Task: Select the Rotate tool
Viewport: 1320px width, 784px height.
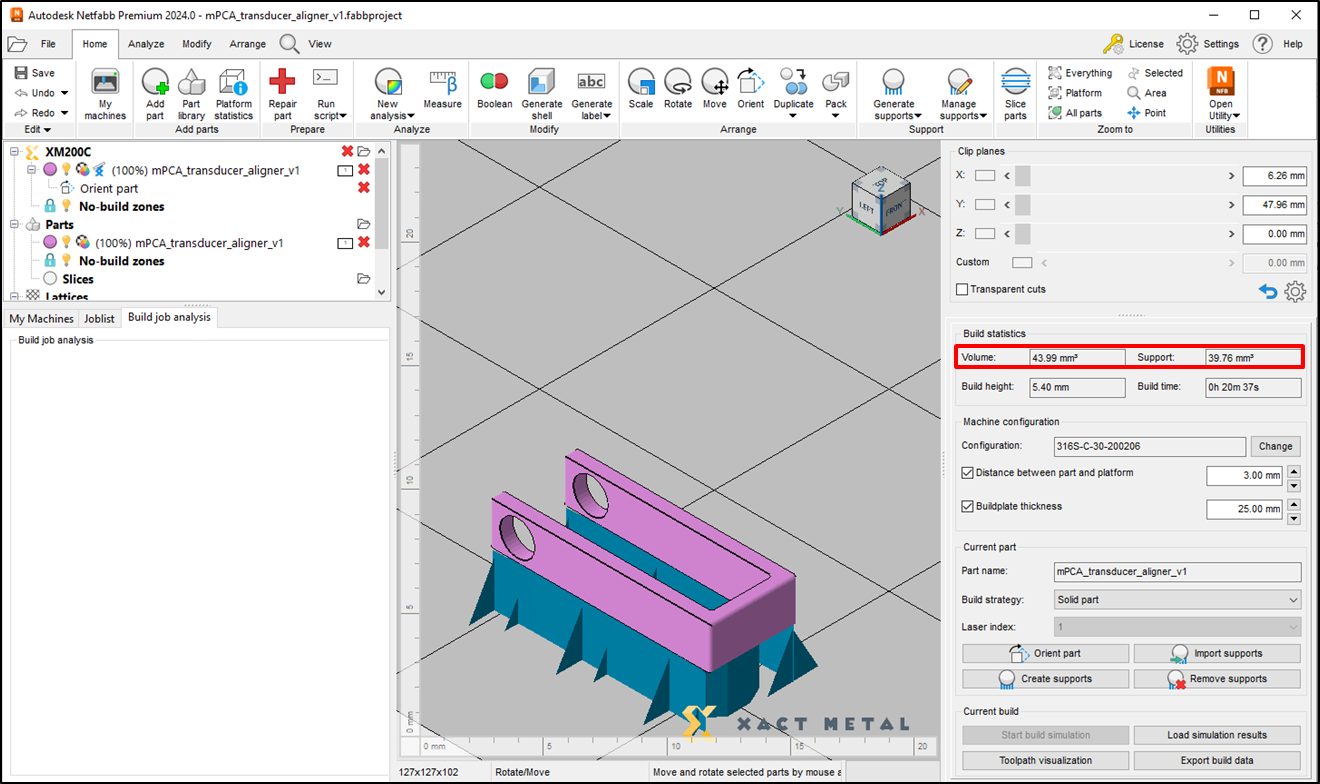Action: point(678,89)
